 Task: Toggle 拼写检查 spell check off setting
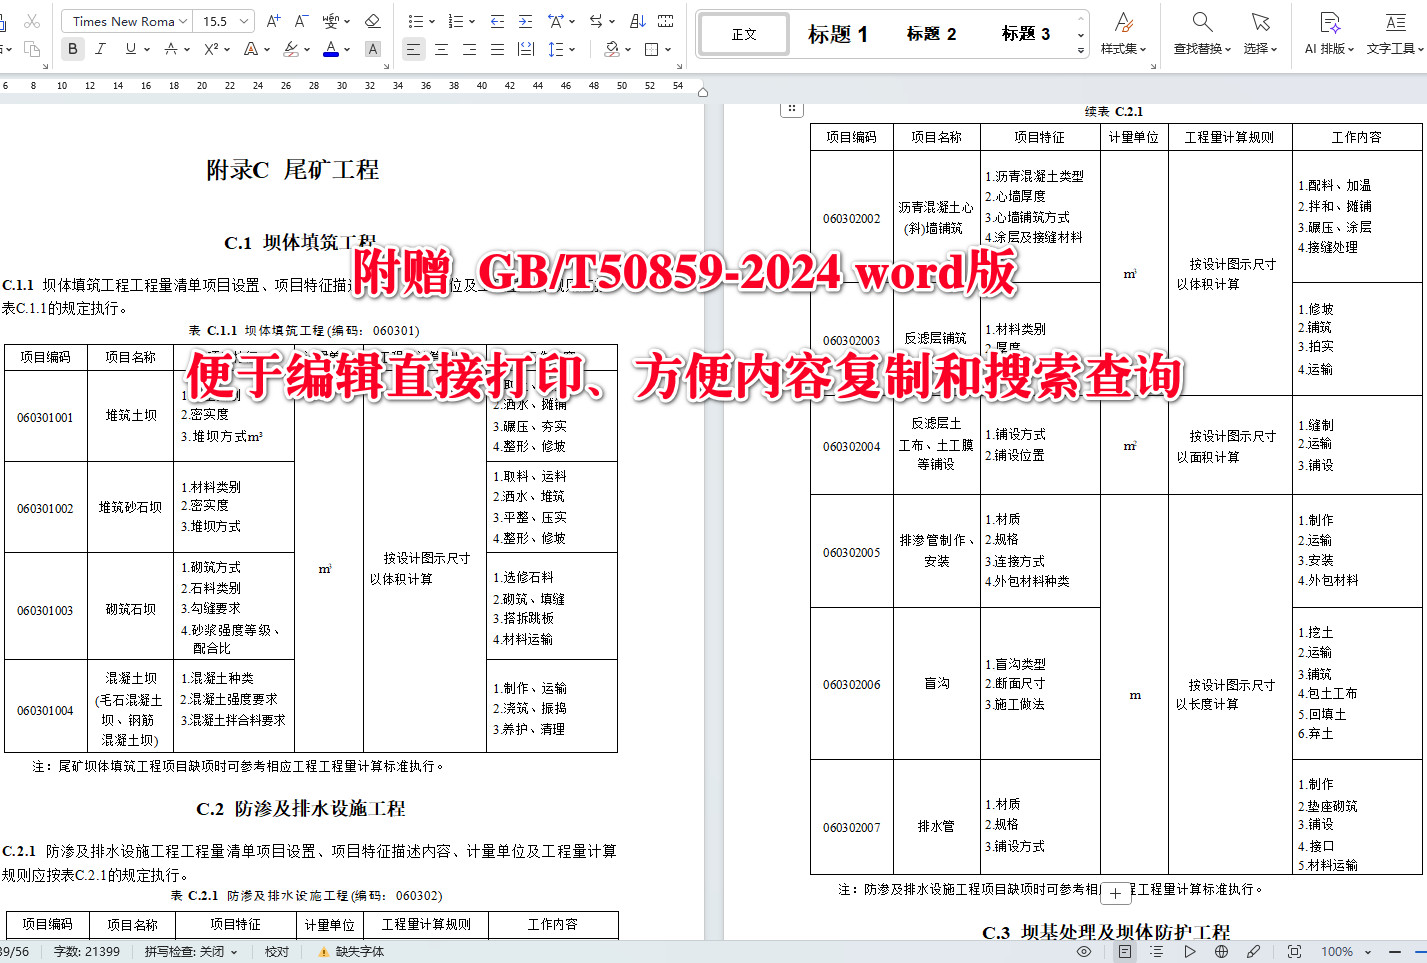pyautogui.click(x=189, y=951)
